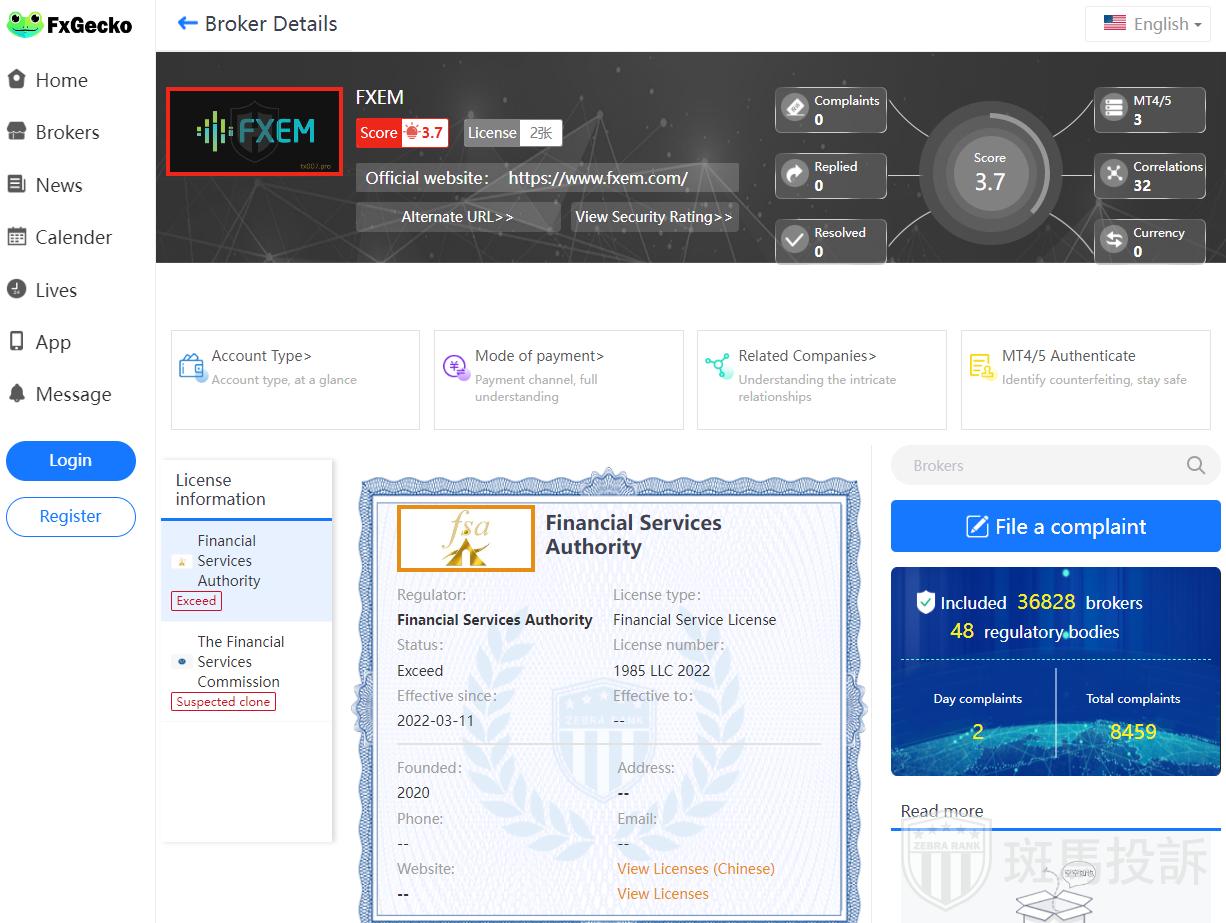1226x923 pixels.
Task: Click the search magnifier icon
Action: (1195, 465)
